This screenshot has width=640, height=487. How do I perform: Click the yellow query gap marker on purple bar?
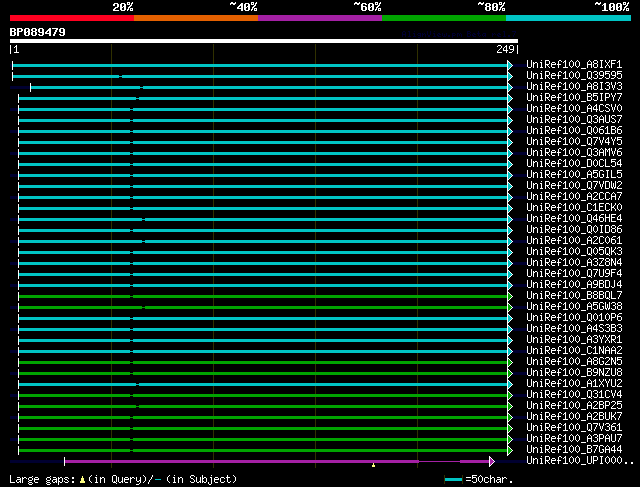[373, 464]
